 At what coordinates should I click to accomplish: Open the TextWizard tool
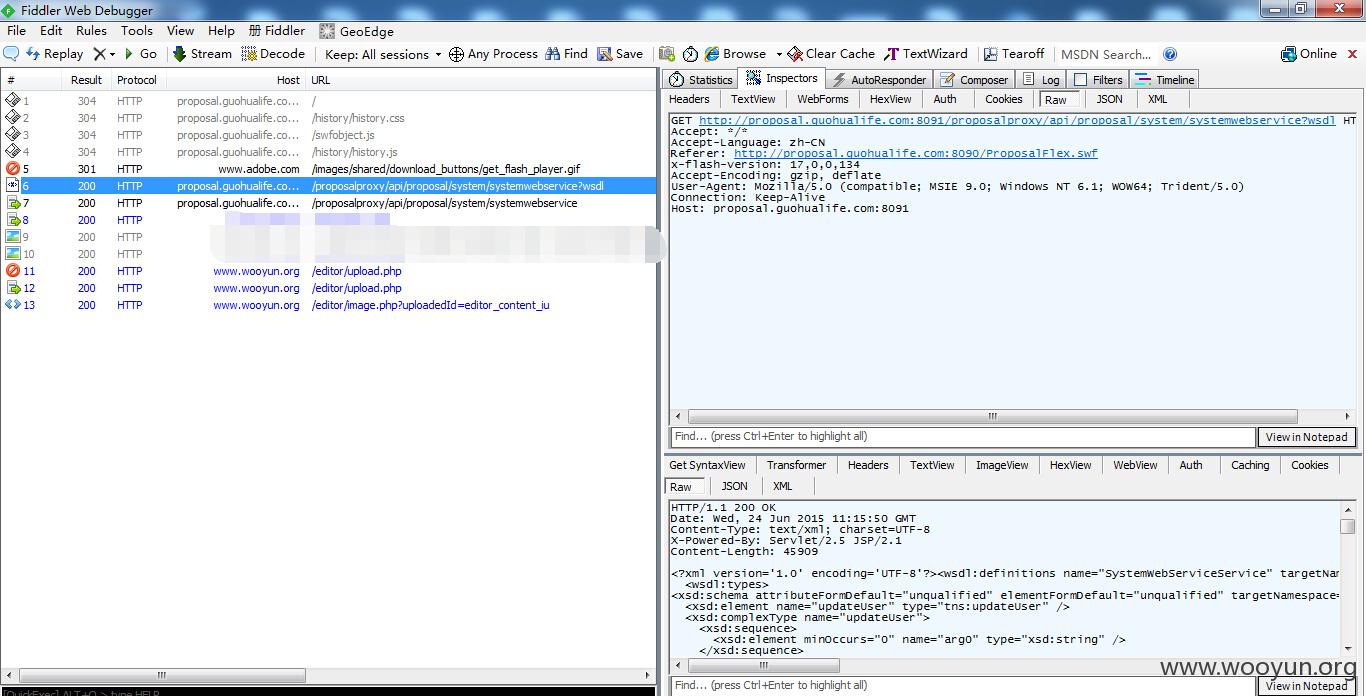[926, 54]
